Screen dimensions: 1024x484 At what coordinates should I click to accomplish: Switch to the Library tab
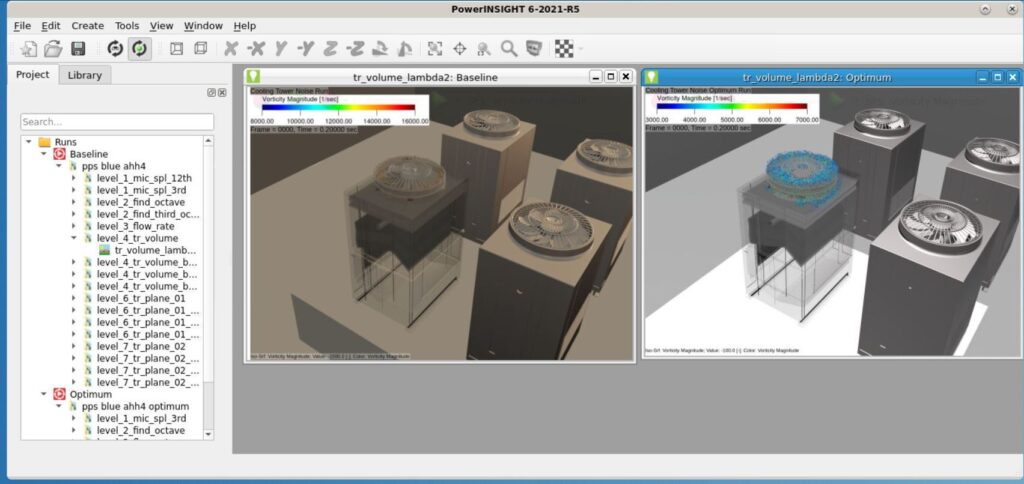pyautogui.click(x=85, y=74)
